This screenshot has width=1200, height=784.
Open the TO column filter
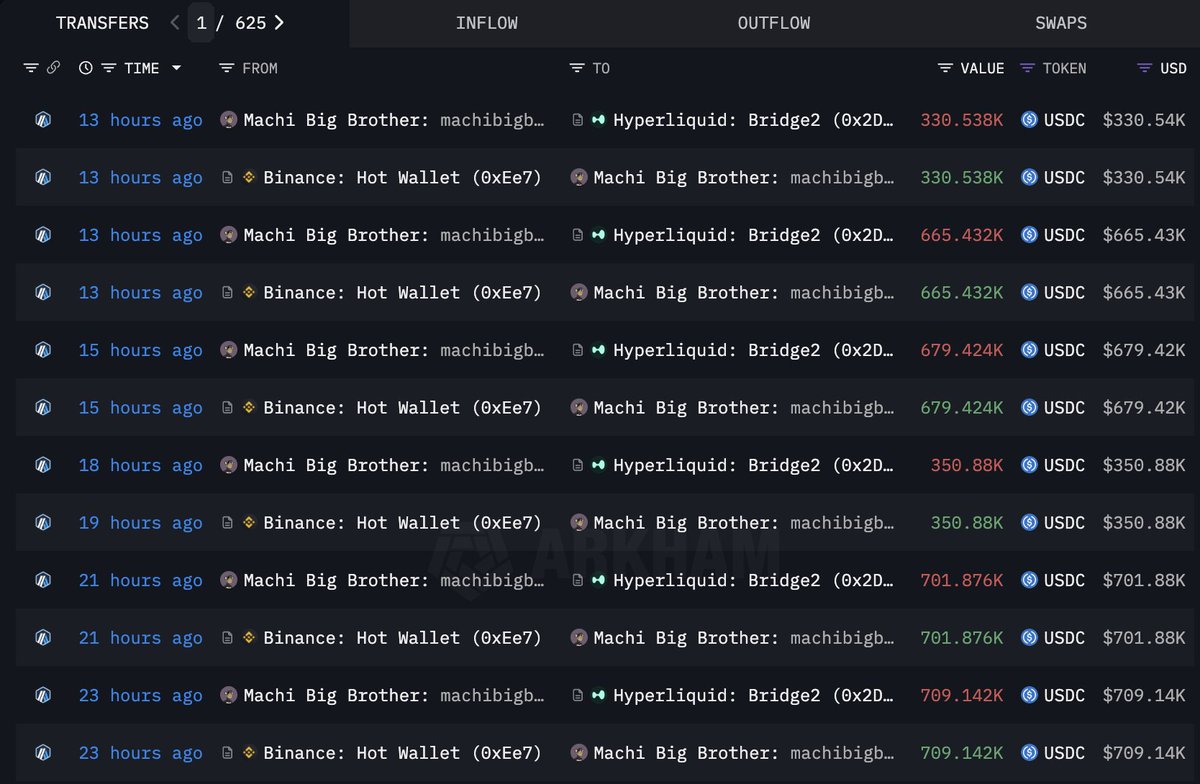(x=576, y=68)
